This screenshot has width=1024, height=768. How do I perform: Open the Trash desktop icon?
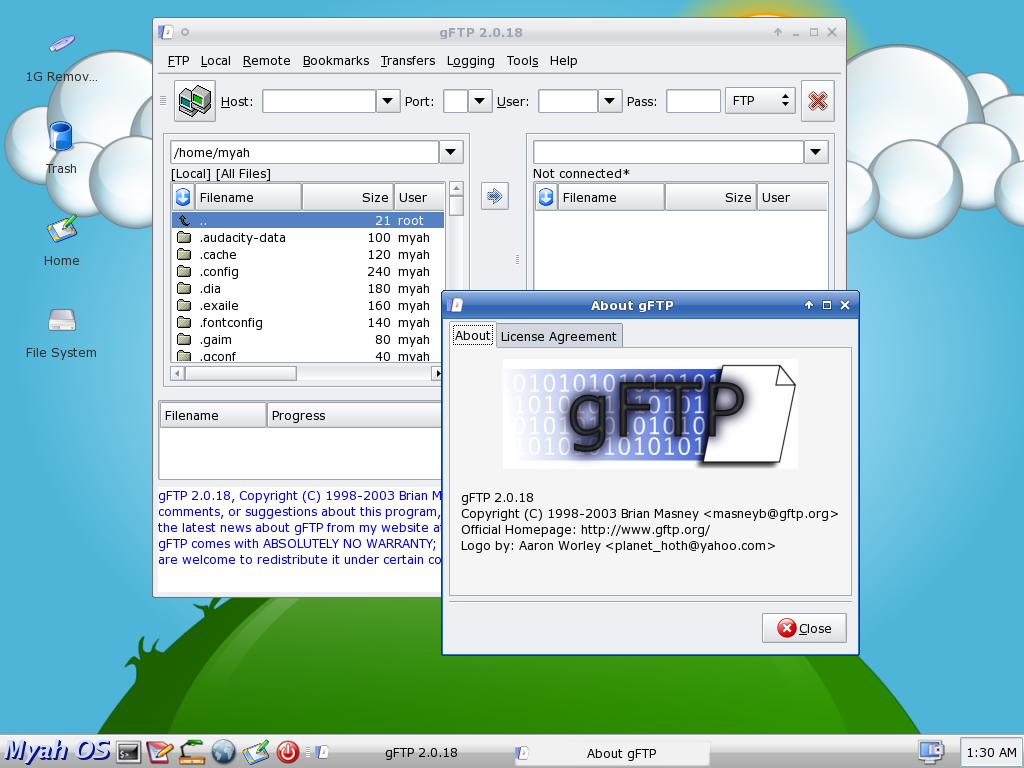[61, 137]
